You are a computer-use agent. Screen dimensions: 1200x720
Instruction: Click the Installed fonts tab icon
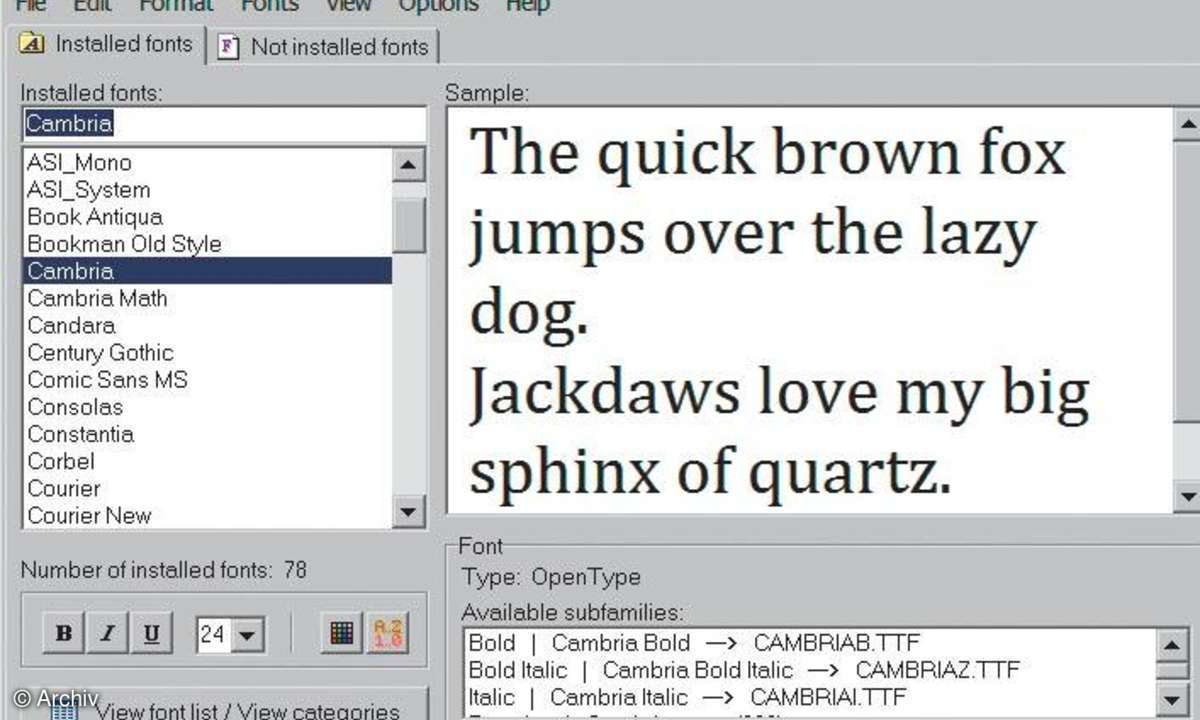pyautogui.click(x=32, y=43)
